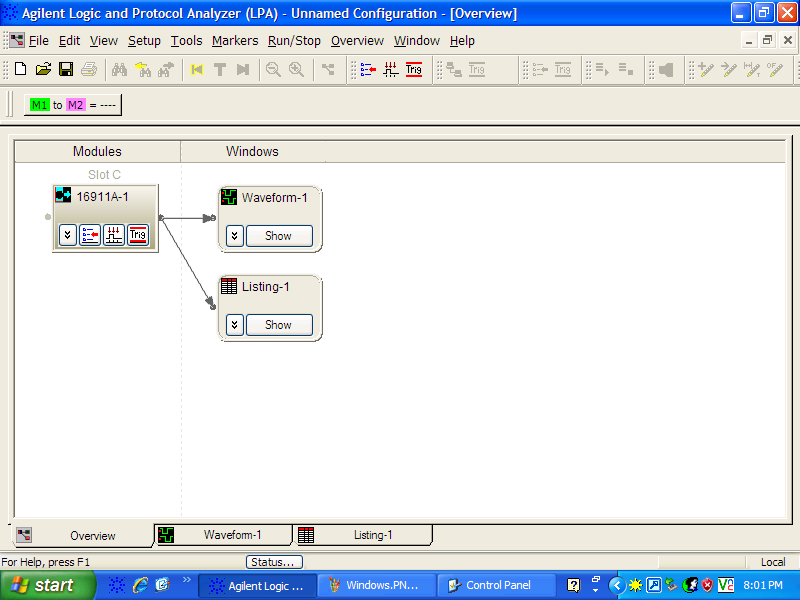Click the Waveform-1 window icon in overview

[229, 196]
